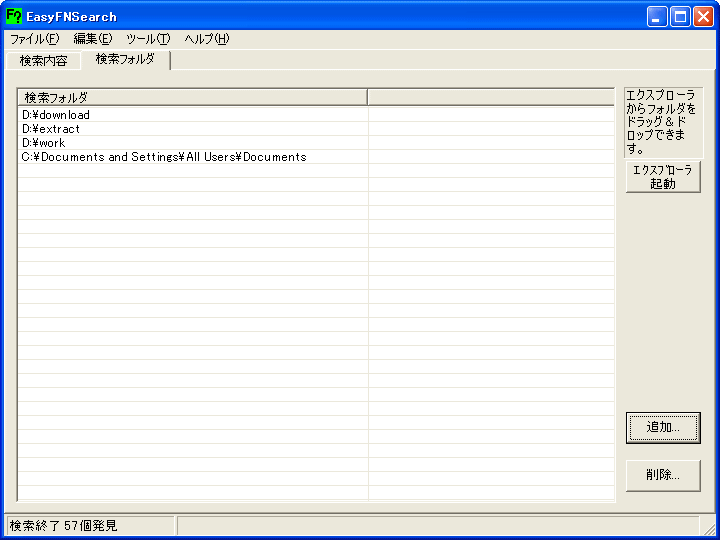Open the ヘルプ(H) menu
The height and width of the screenshot is (540, 720).
tap(207, 39)
